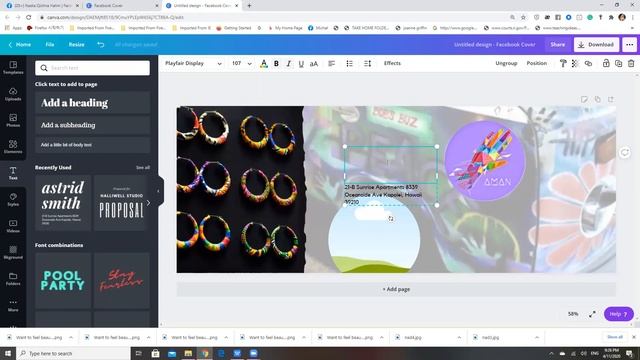Image resolution: width=640 pixels, height=360 pixels.
Task: Open the More sidebar options
Action: click(x=13, y=305)
